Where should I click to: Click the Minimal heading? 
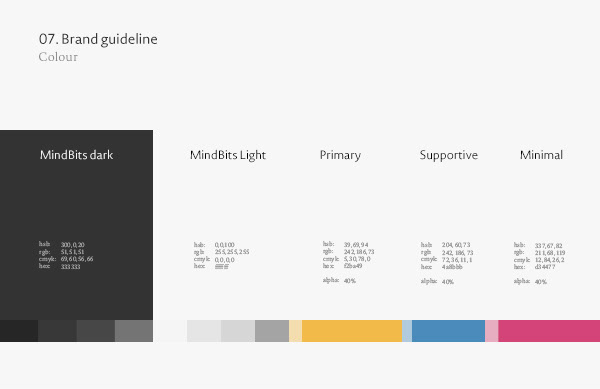541,155
